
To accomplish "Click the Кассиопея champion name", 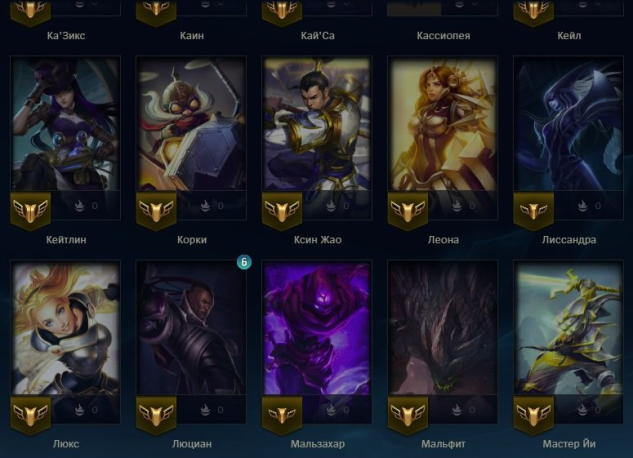I will [443, 36].
